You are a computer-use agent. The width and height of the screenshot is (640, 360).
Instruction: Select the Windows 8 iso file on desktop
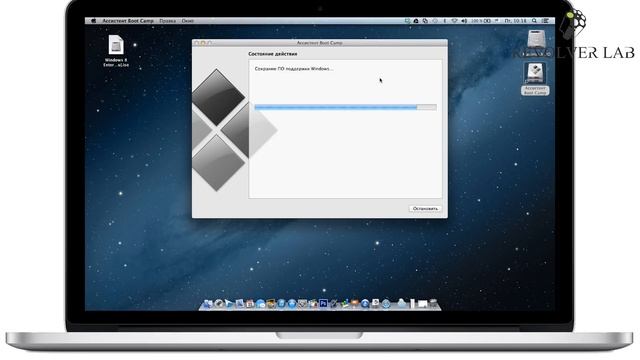116,51
